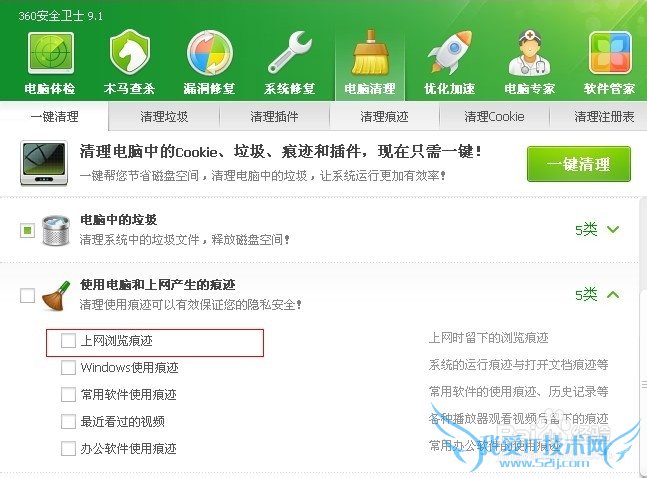
Task: Open 木马查杀 horse shield icon
Action: coord(130,53)
